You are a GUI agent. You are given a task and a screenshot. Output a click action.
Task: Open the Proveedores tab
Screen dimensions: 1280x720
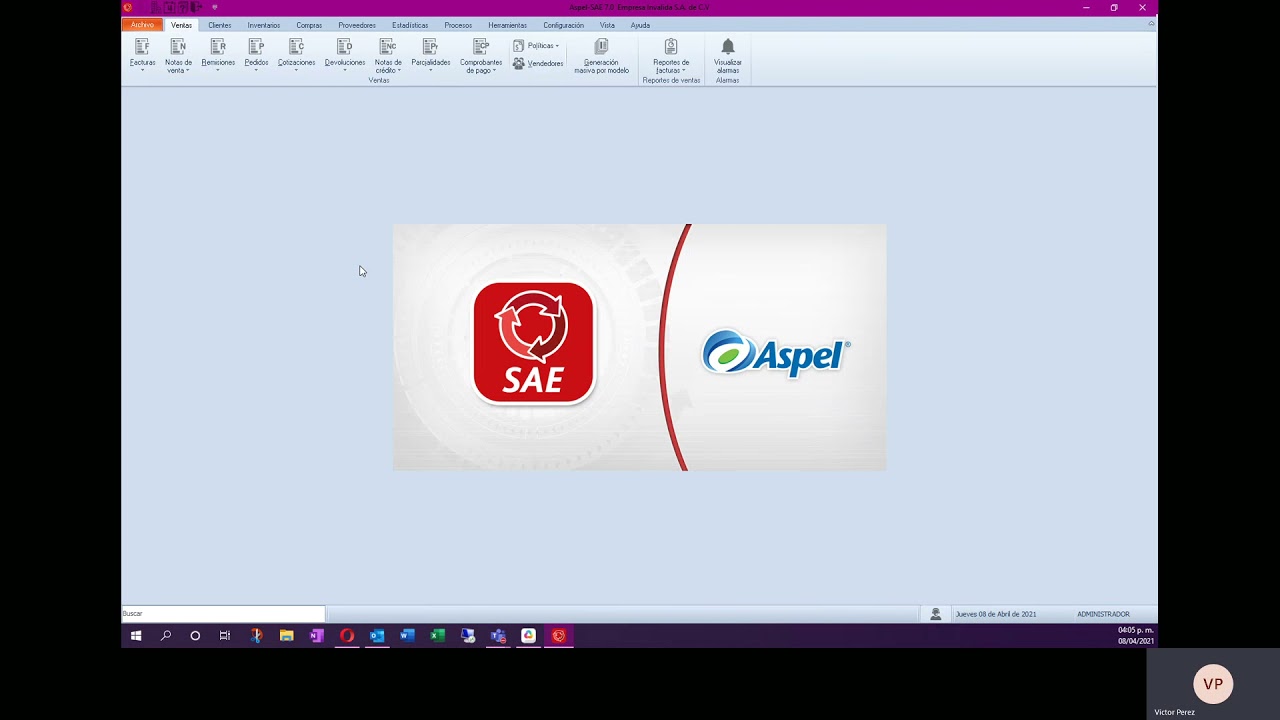[357, 25]
